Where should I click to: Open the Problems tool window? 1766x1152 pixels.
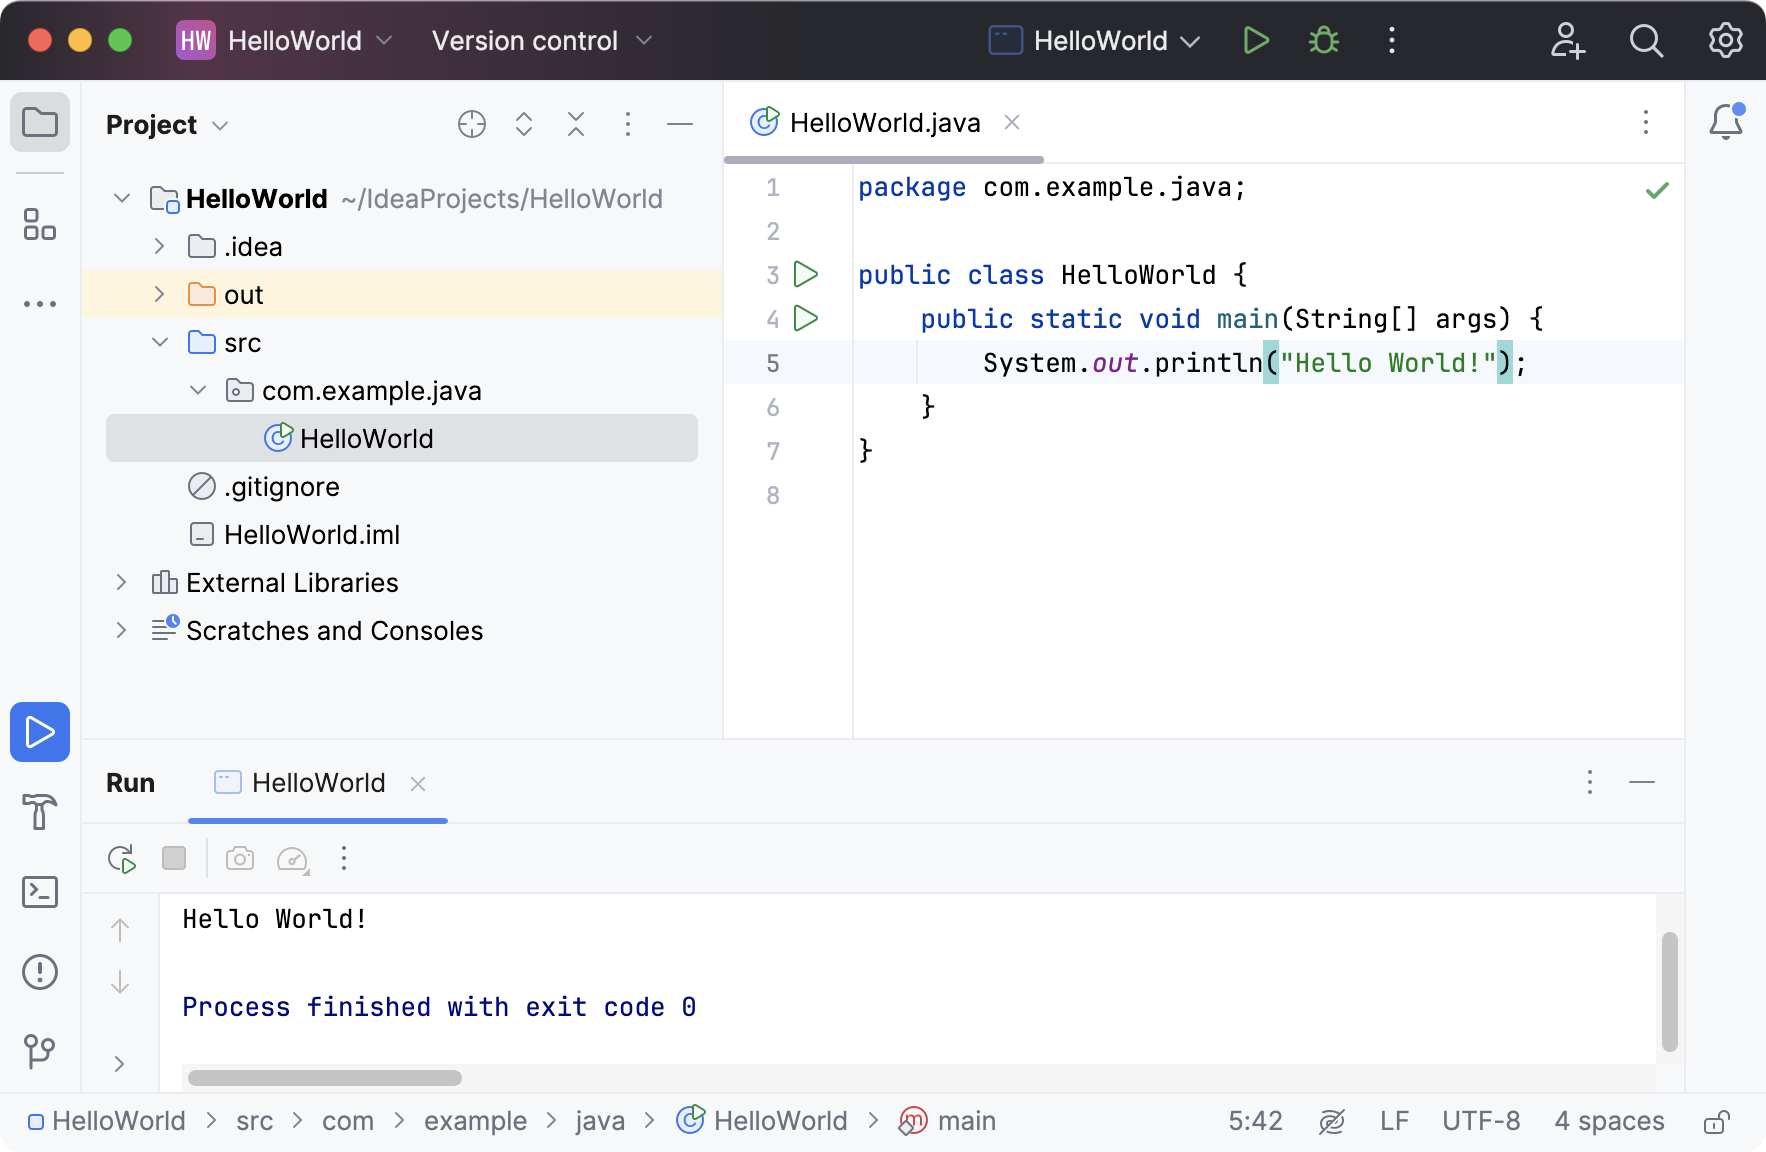(x=40, y=971)
